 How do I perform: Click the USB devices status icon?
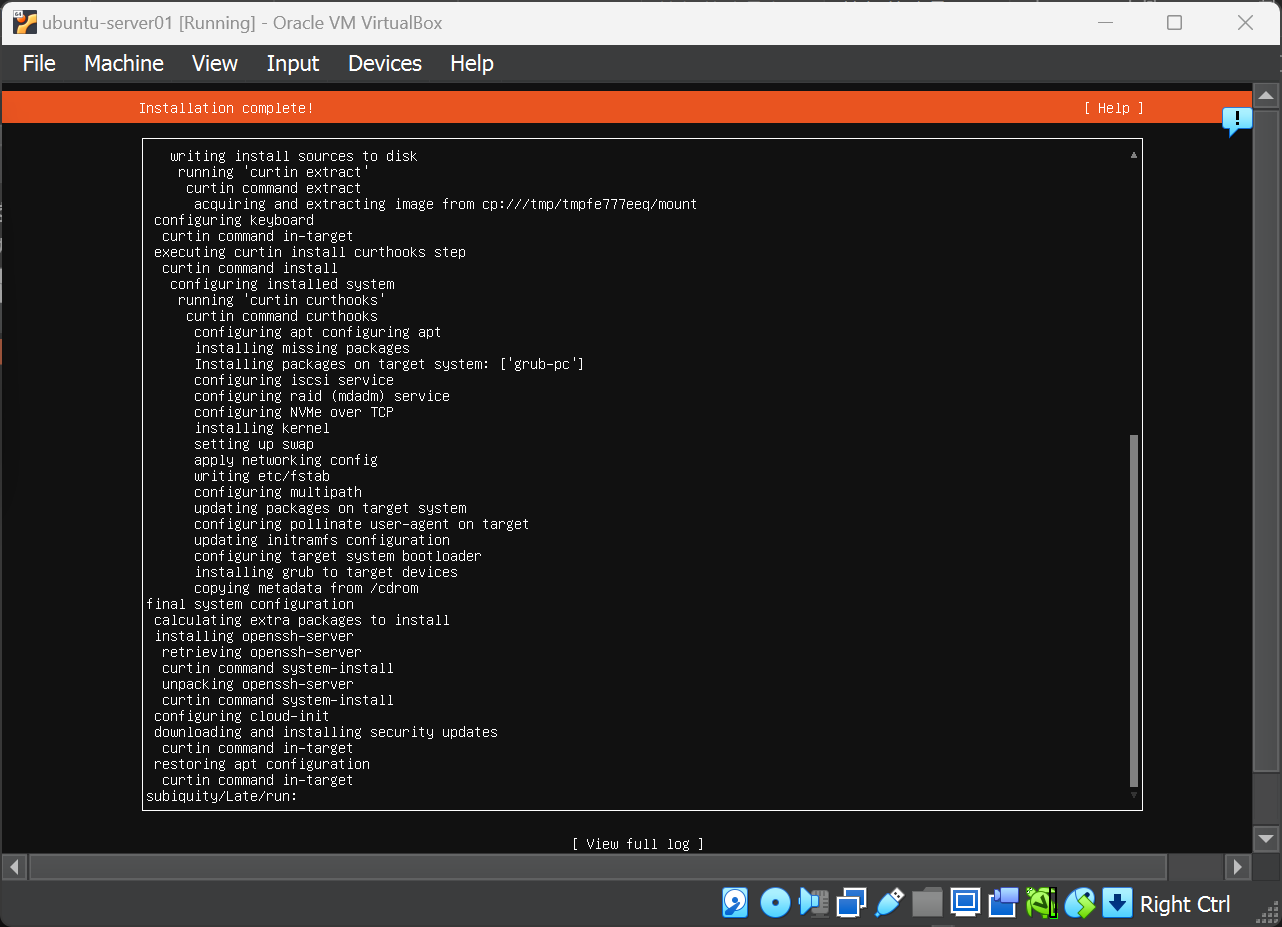[x=889, y=903]
